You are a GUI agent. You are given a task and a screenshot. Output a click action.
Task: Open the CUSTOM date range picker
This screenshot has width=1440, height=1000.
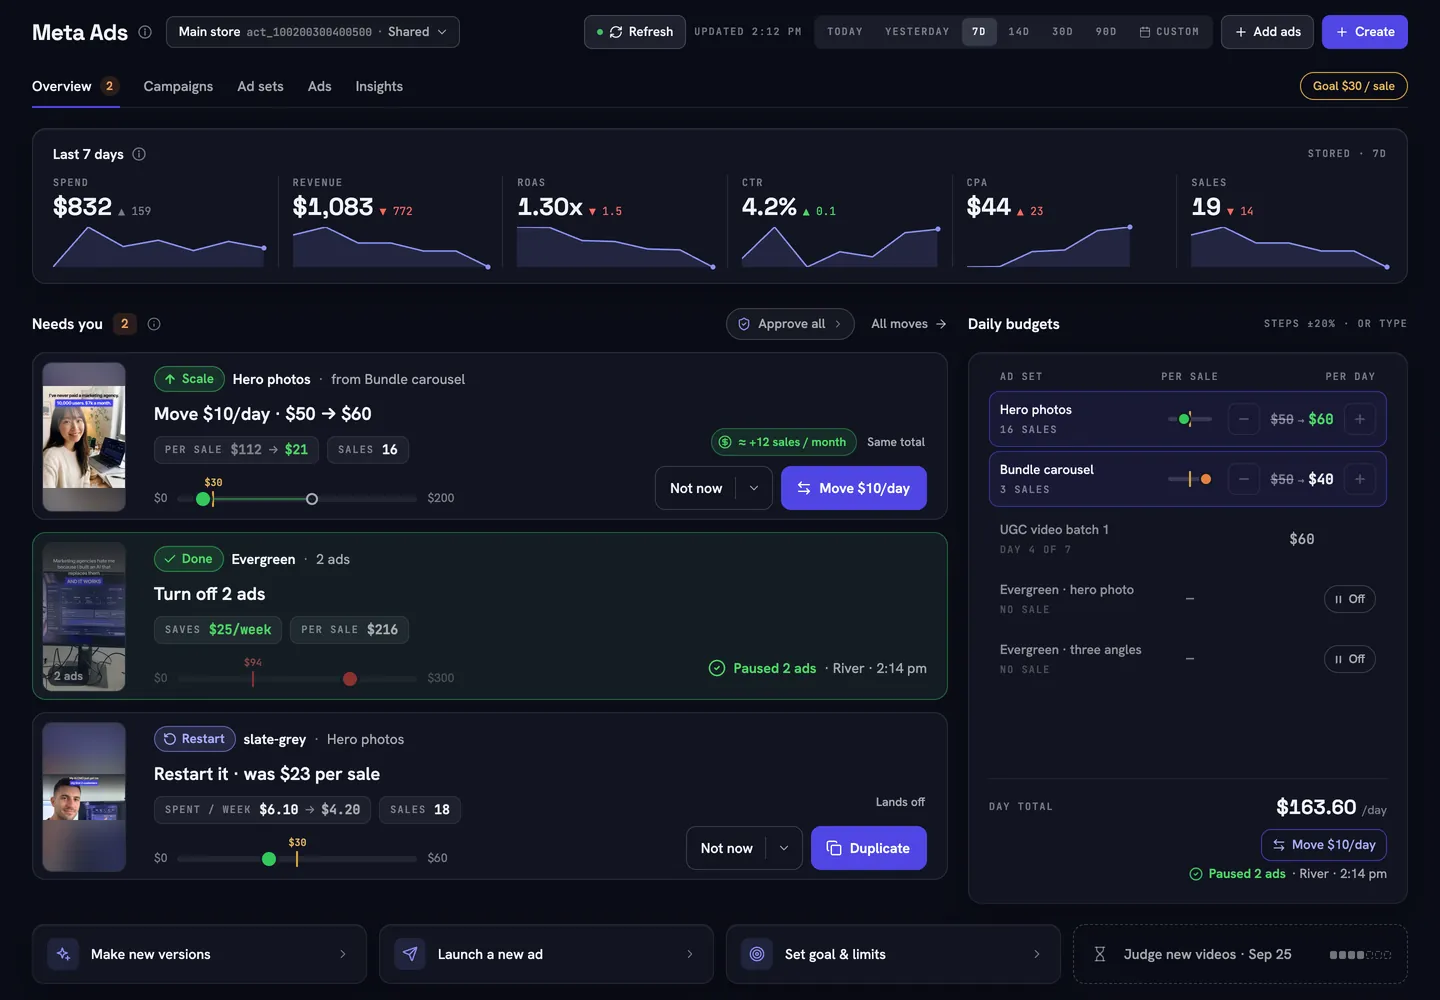(1169, 32)
